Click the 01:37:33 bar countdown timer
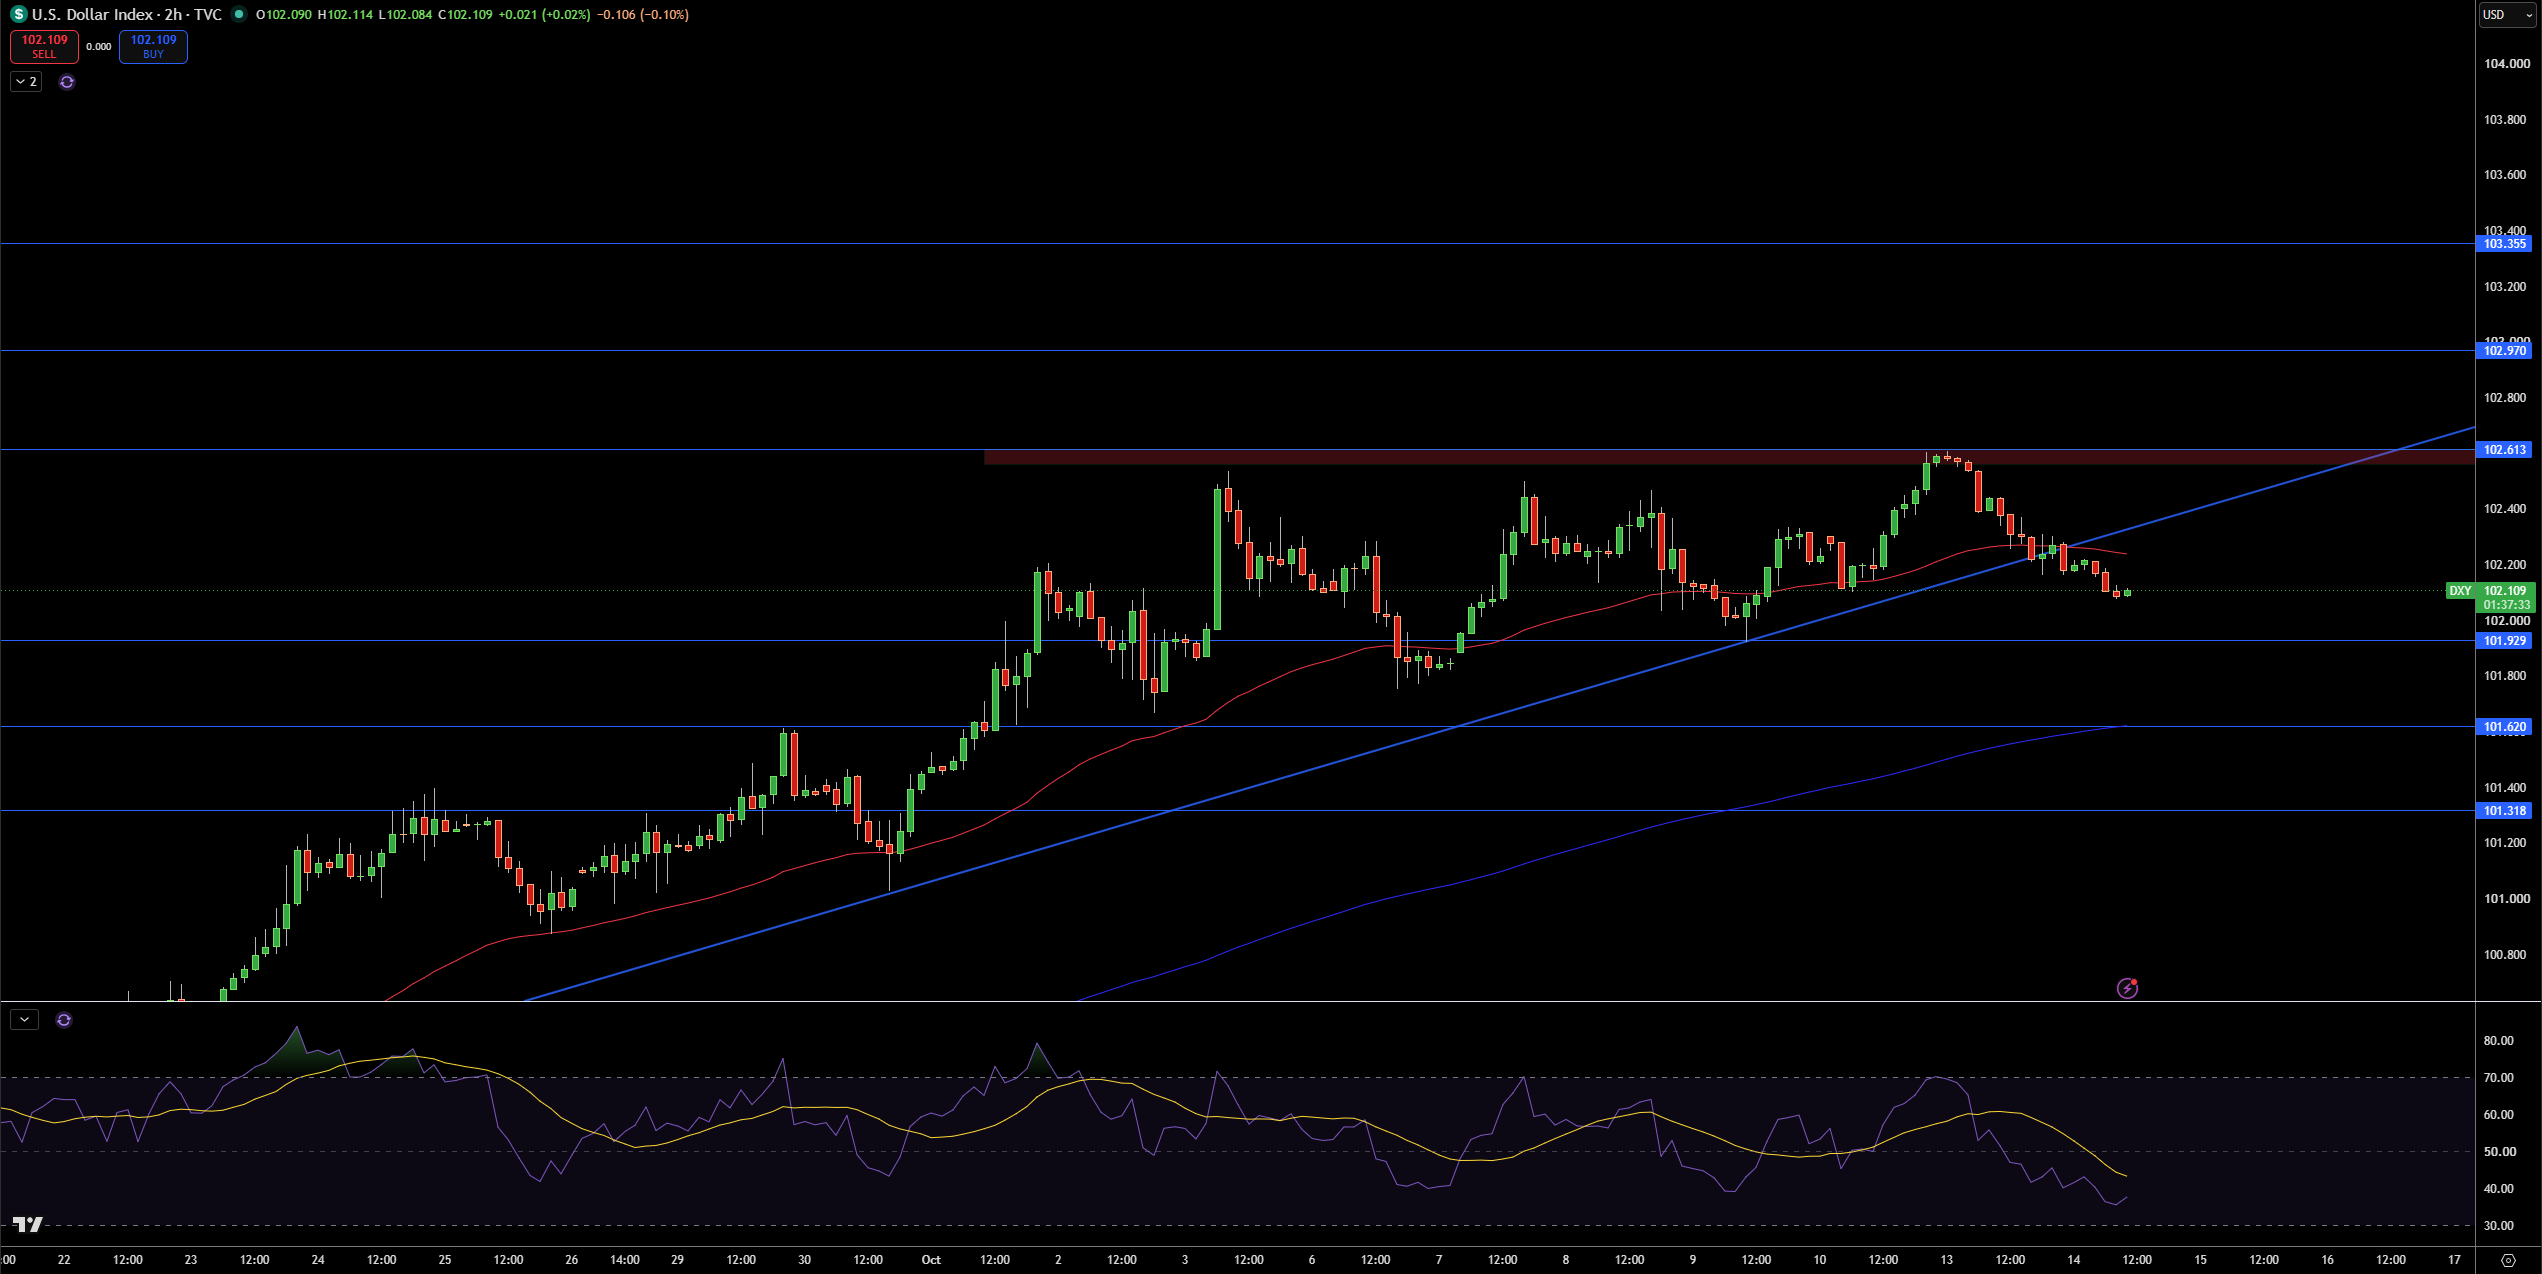 click(2507, 605)
